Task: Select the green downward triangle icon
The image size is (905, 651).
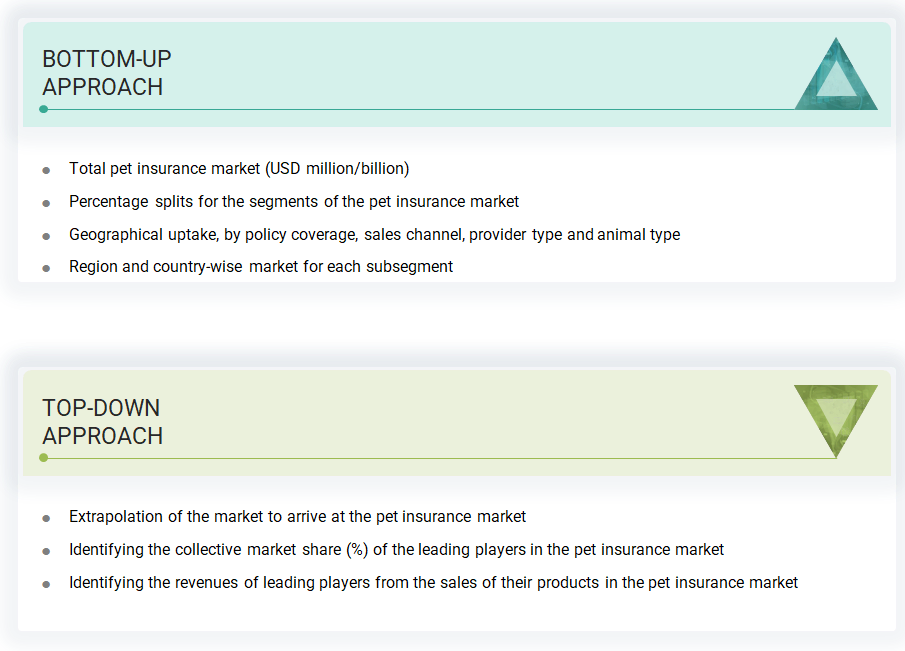Action: click(x=836, y=418)
